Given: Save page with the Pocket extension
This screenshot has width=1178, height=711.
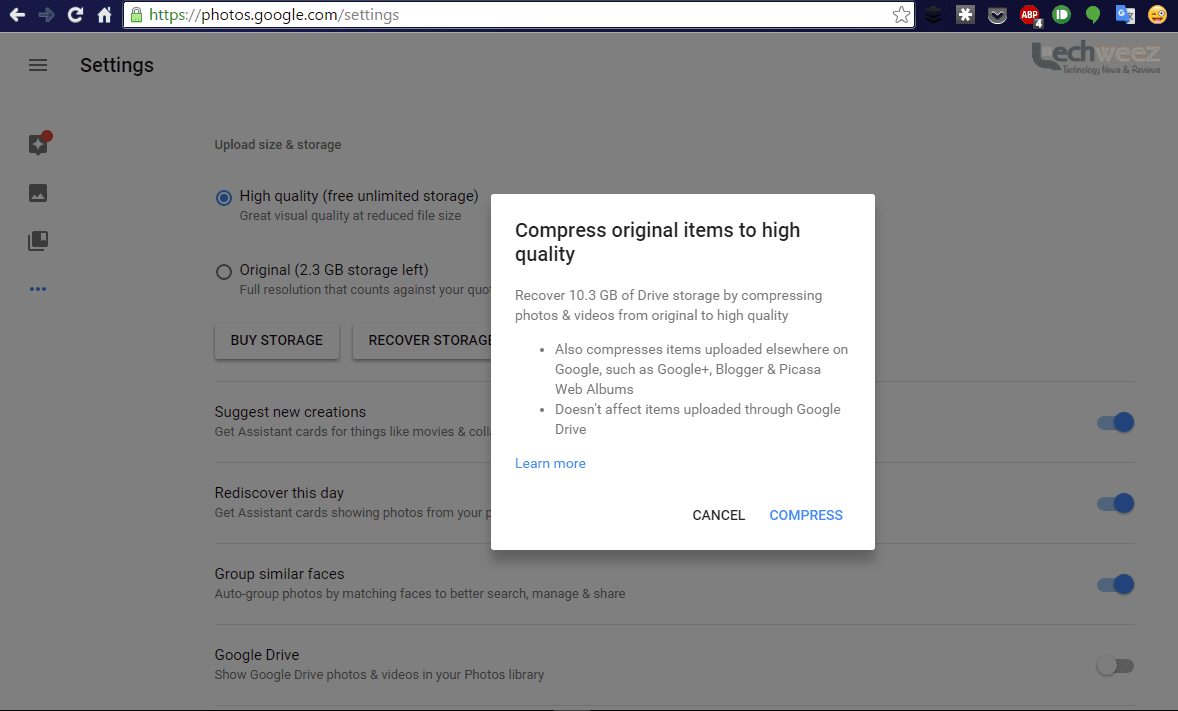Looking at the screenshot, I should point(997,14).
